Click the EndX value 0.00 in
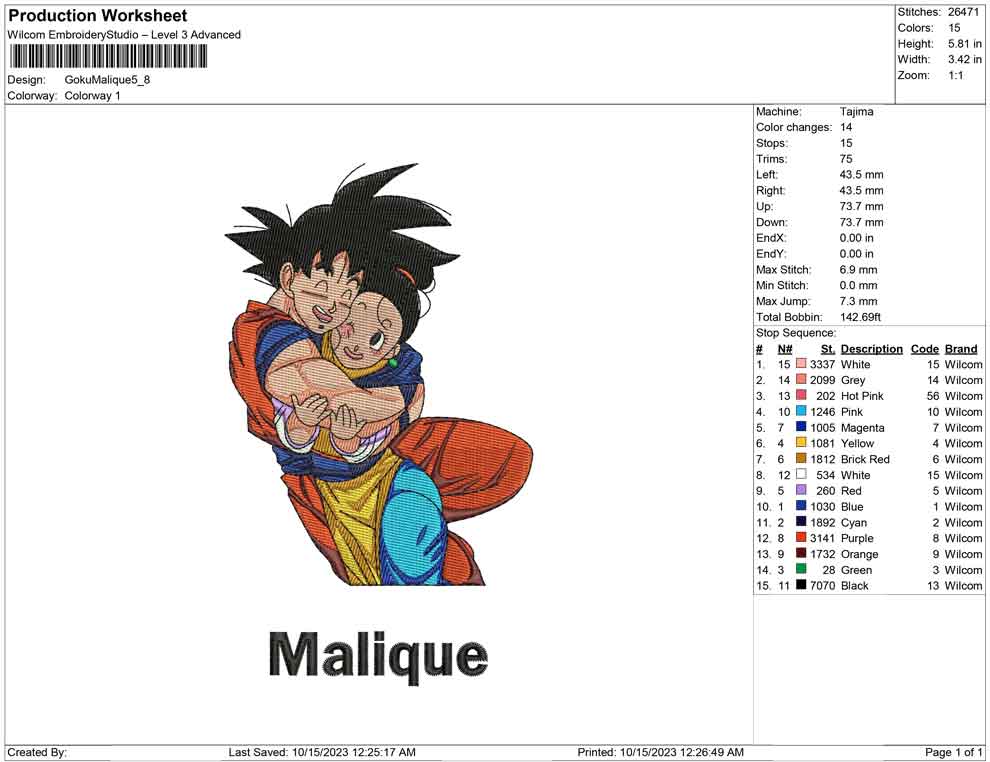This screenshot has width=990, height=762. (x=857, y=238)
